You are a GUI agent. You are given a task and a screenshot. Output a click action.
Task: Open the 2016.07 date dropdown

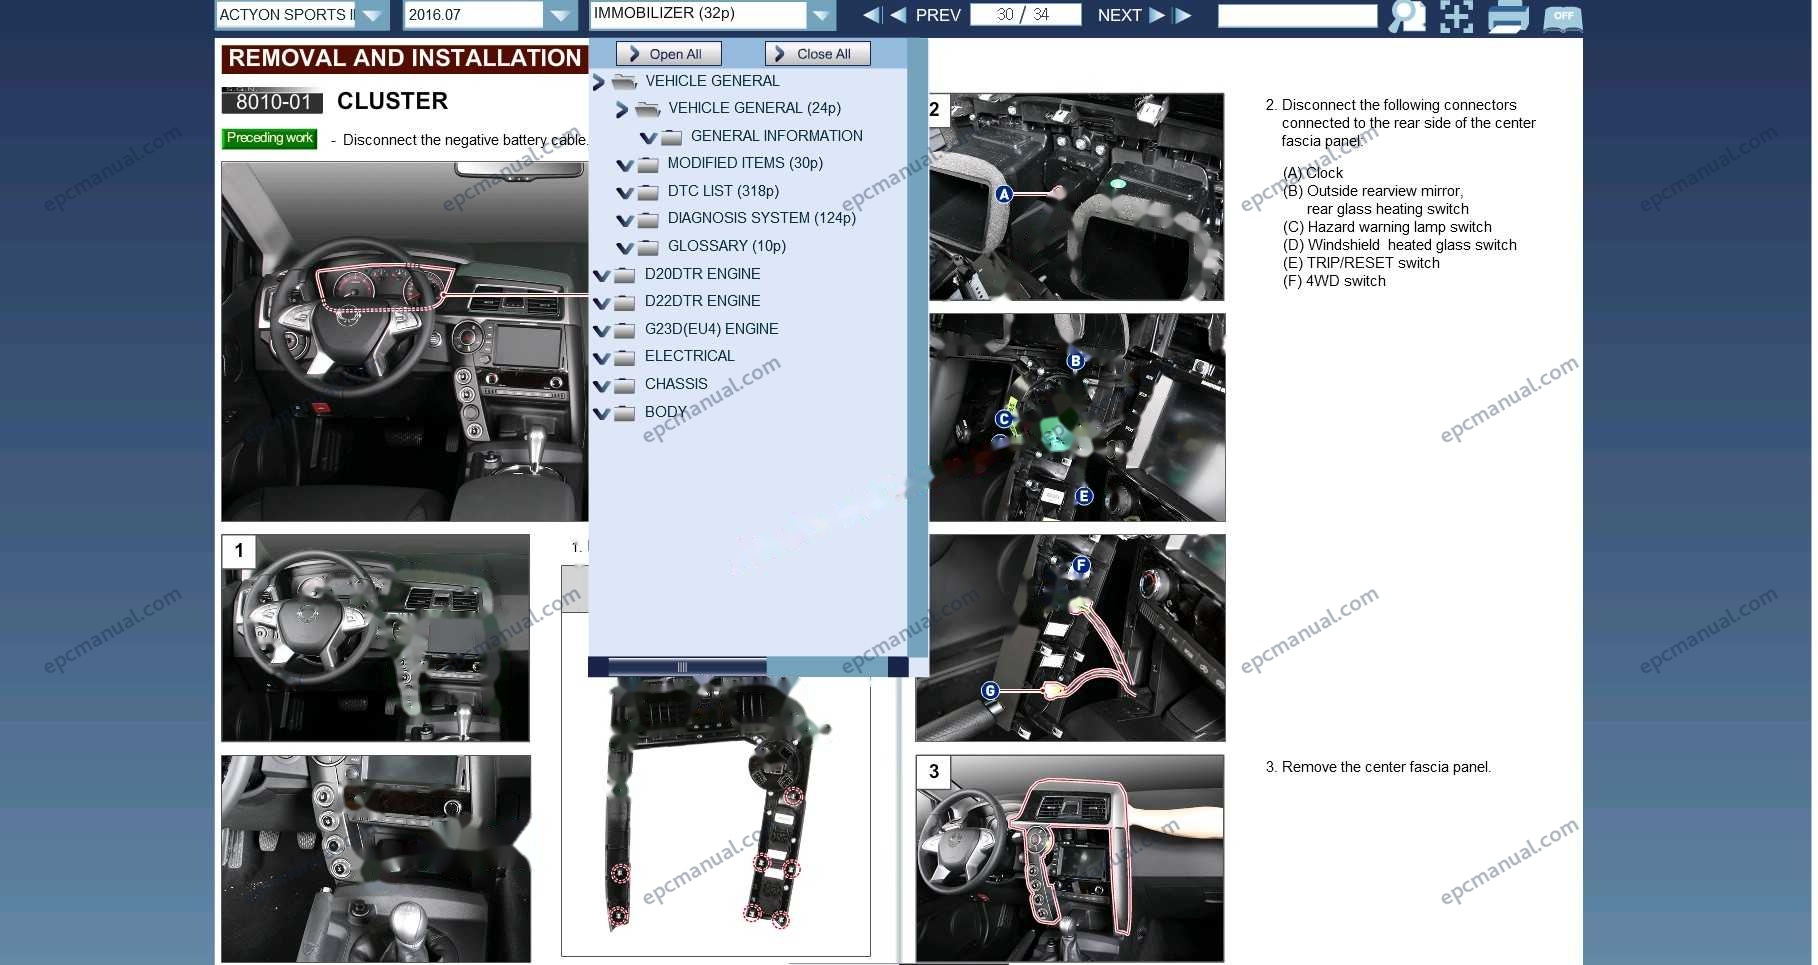pyautogui.click(x=559, y=15)
